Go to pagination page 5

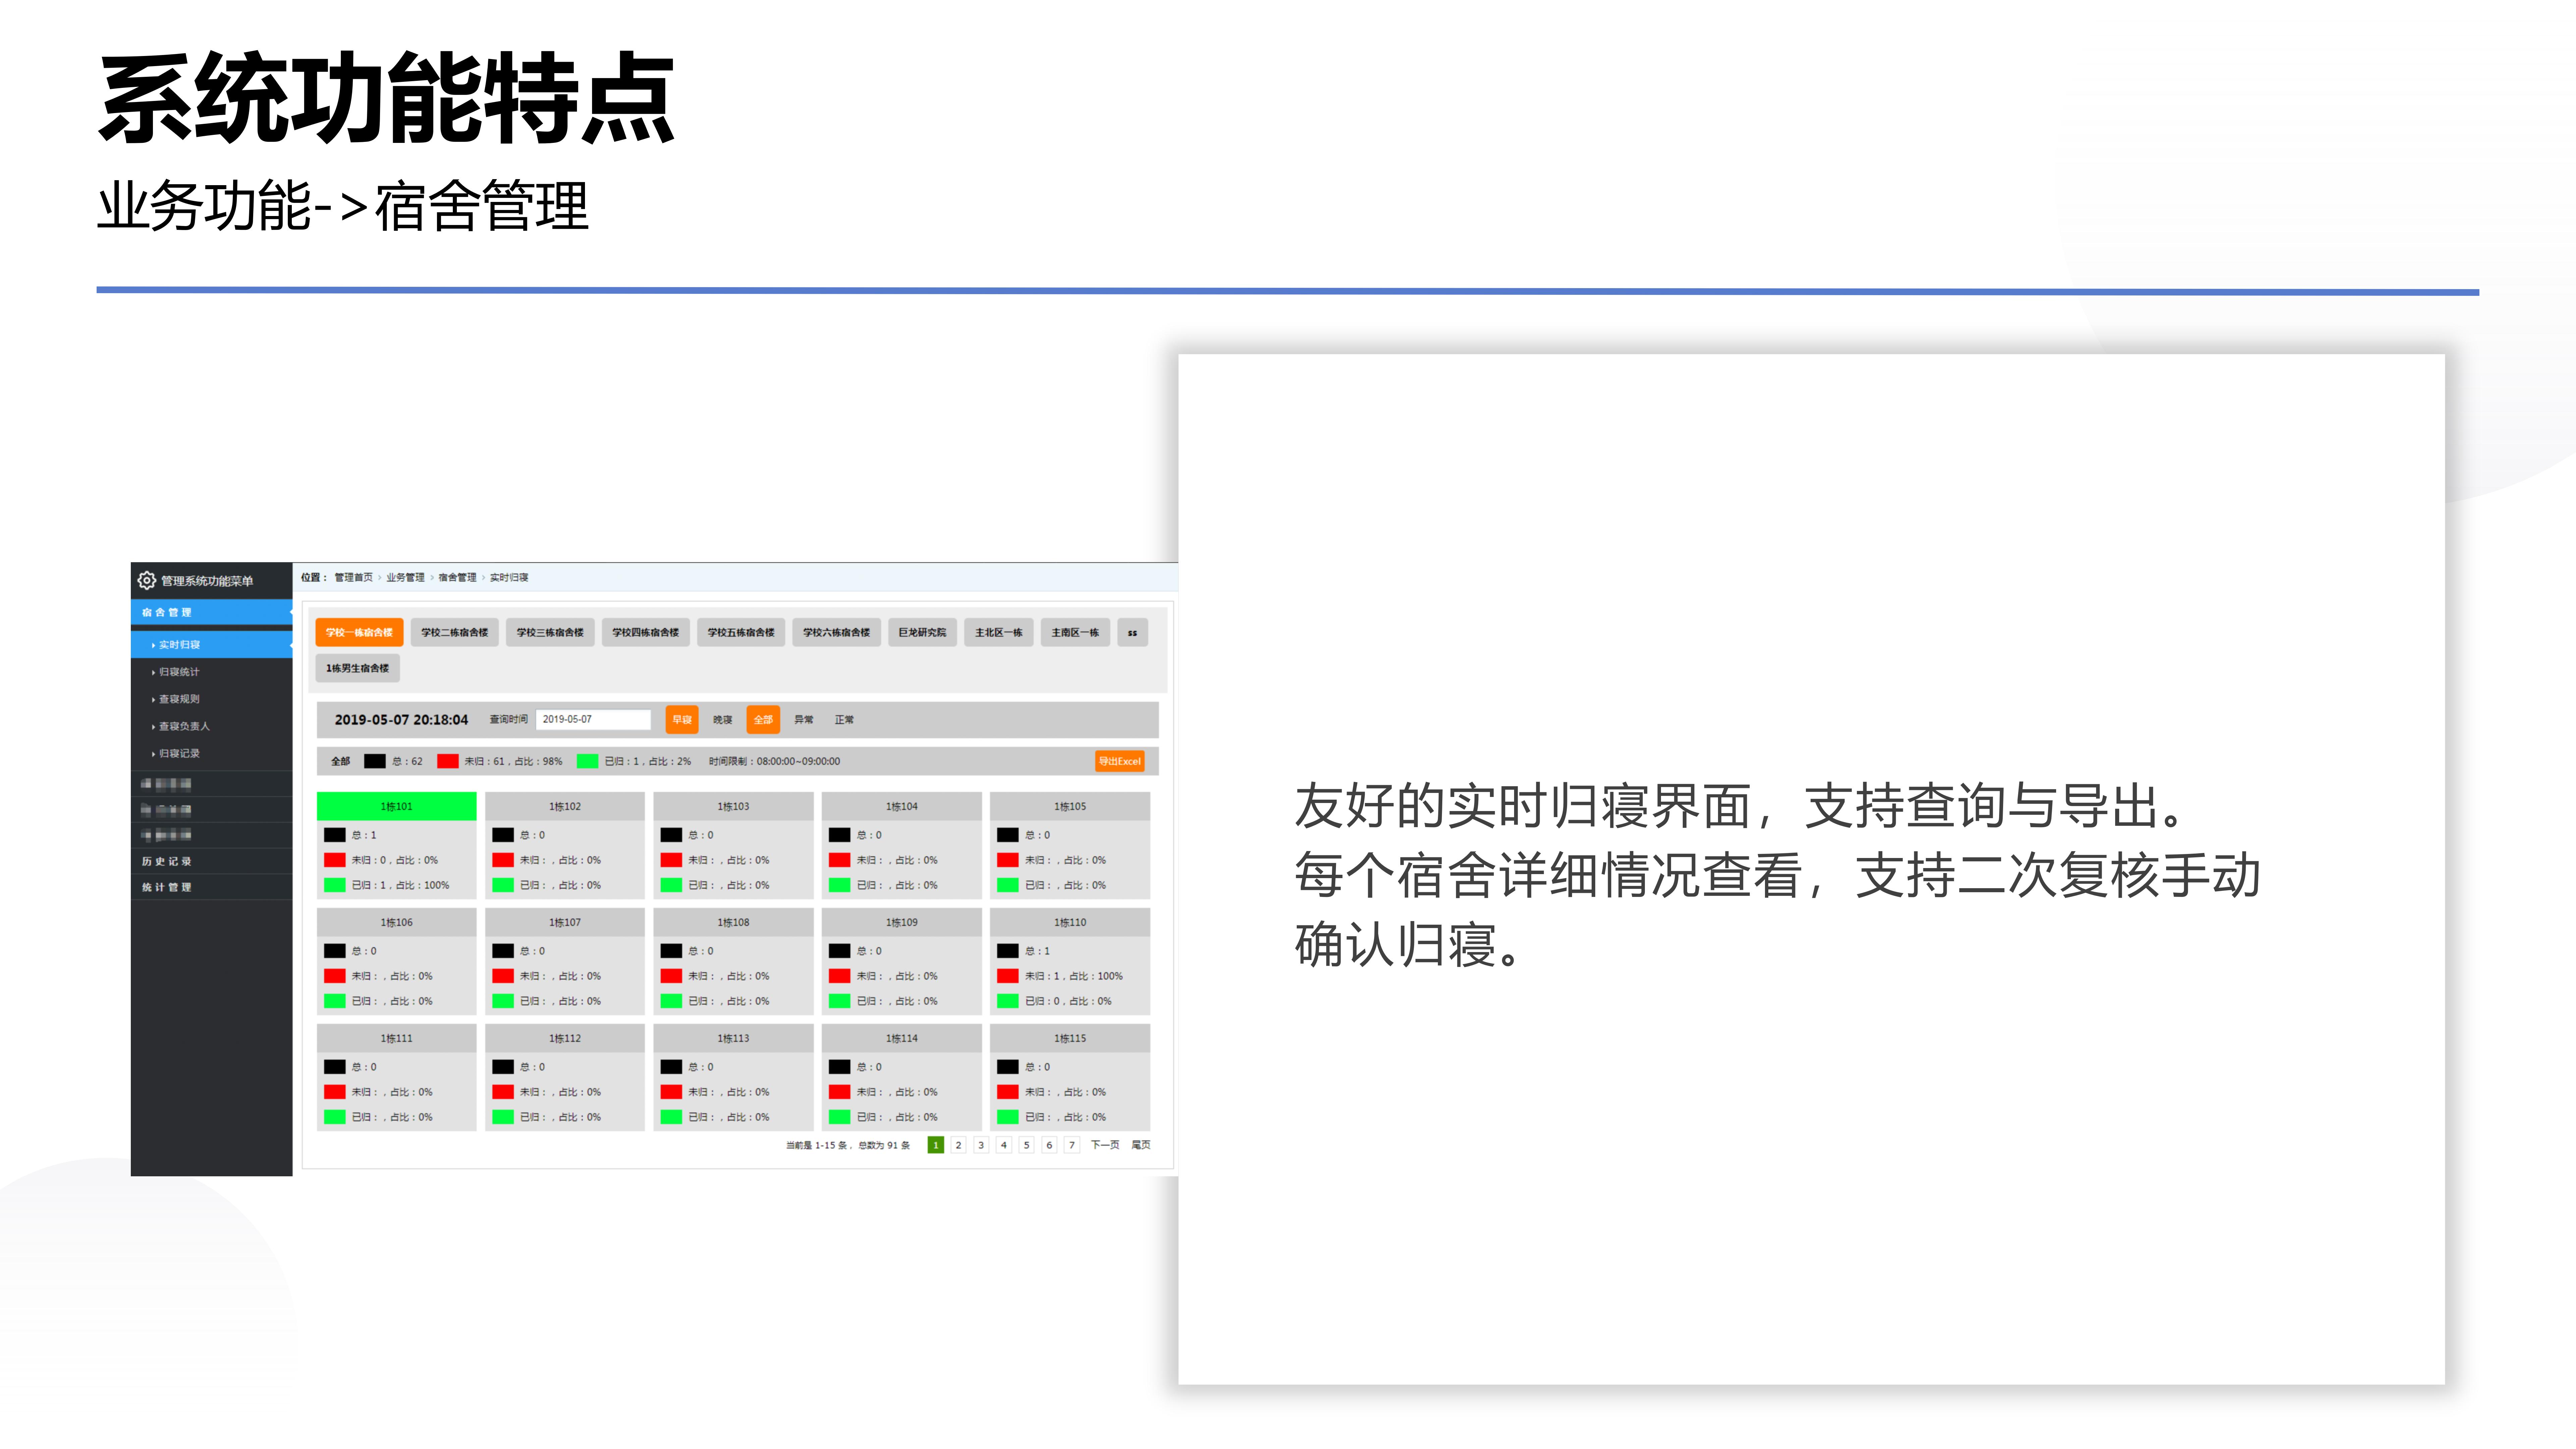[1026, 1145]
